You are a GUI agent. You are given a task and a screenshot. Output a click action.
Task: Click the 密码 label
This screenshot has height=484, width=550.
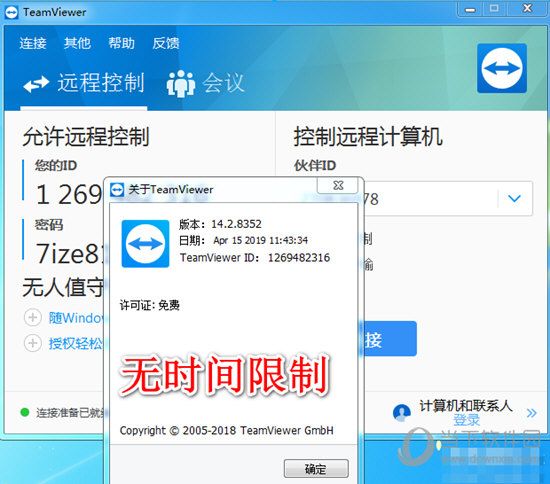pos(49,225)
